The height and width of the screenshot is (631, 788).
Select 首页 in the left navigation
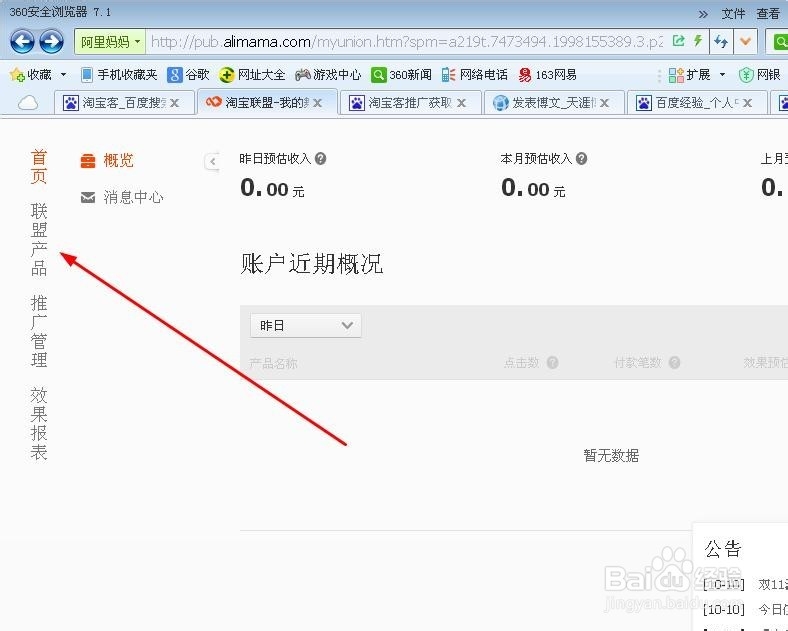[x=39, y=167]
